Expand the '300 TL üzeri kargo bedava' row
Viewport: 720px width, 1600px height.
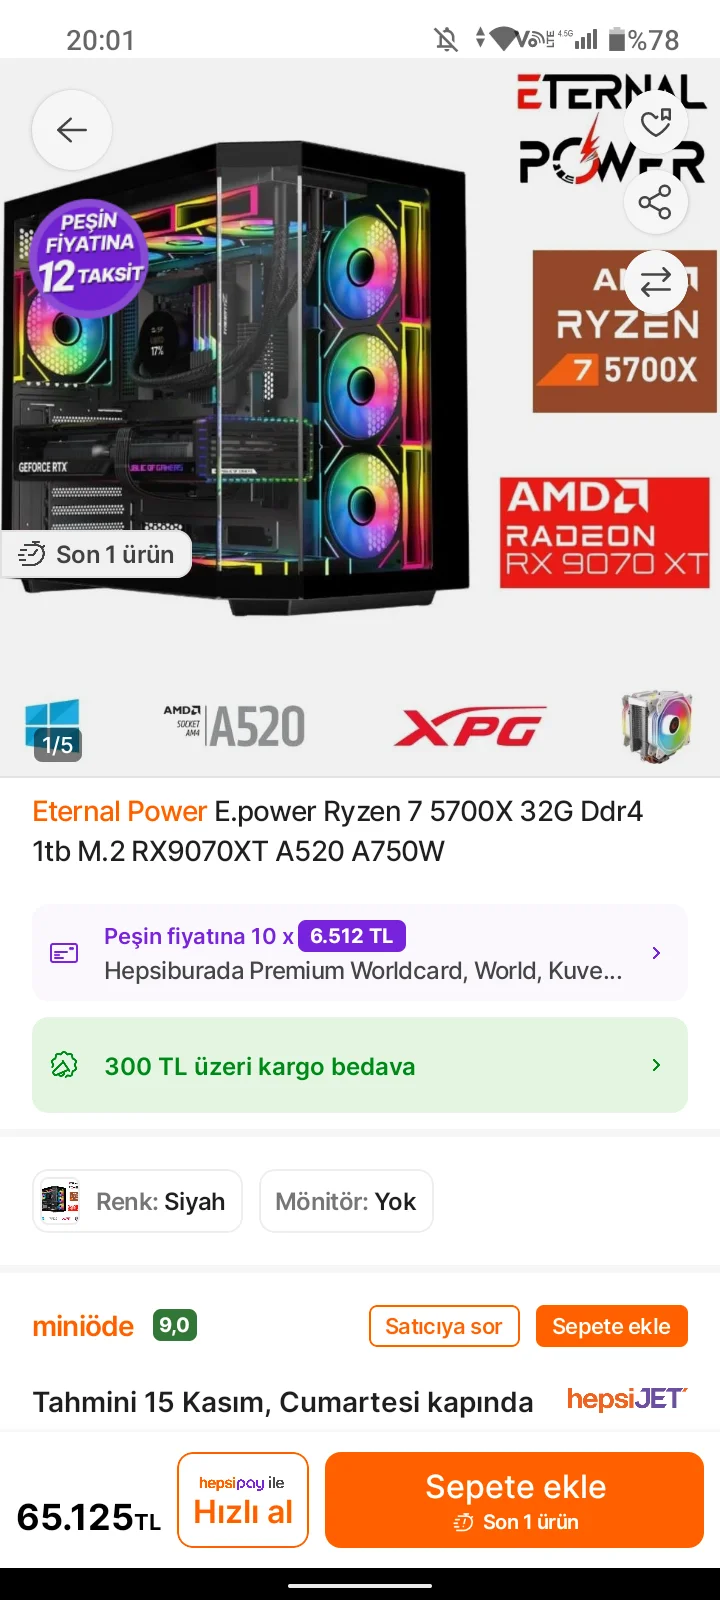(360, 1065)
